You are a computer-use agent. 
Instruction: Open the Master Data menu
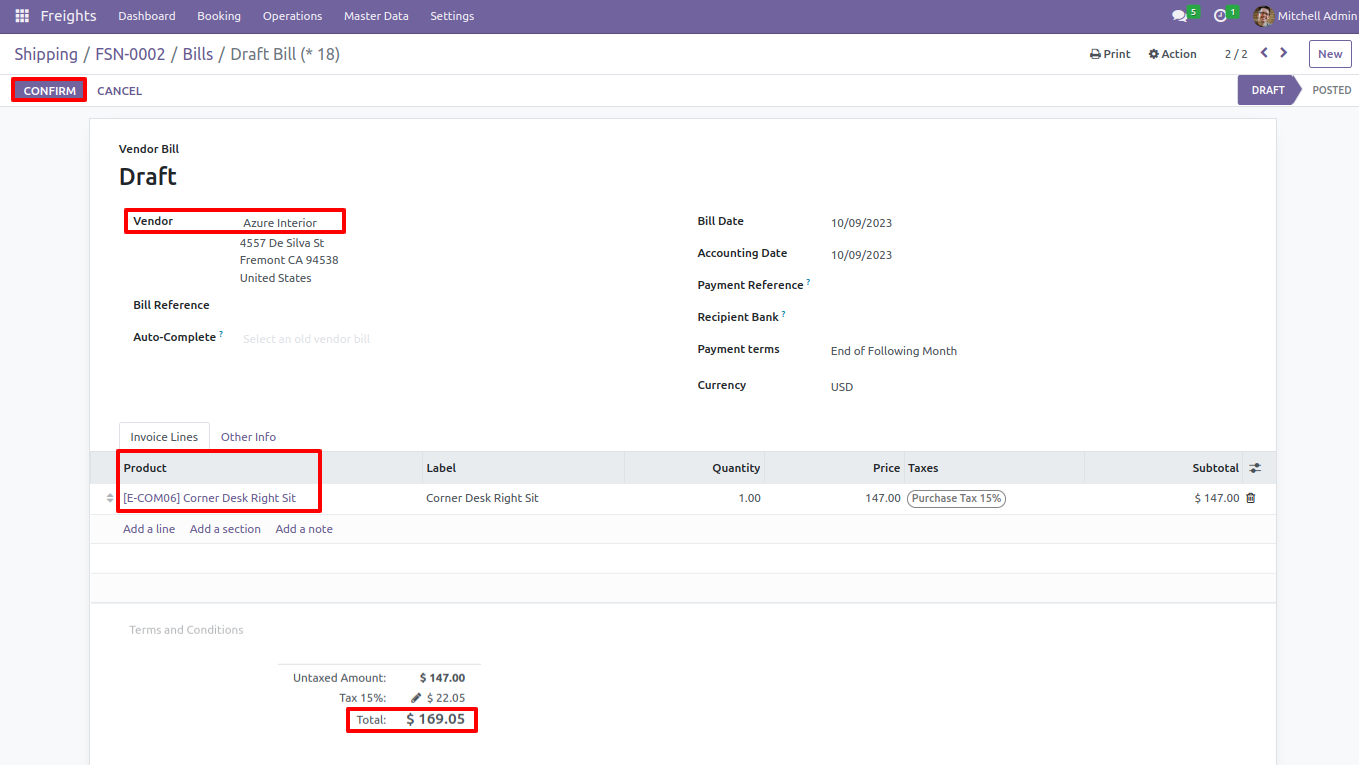pos(376,16)
